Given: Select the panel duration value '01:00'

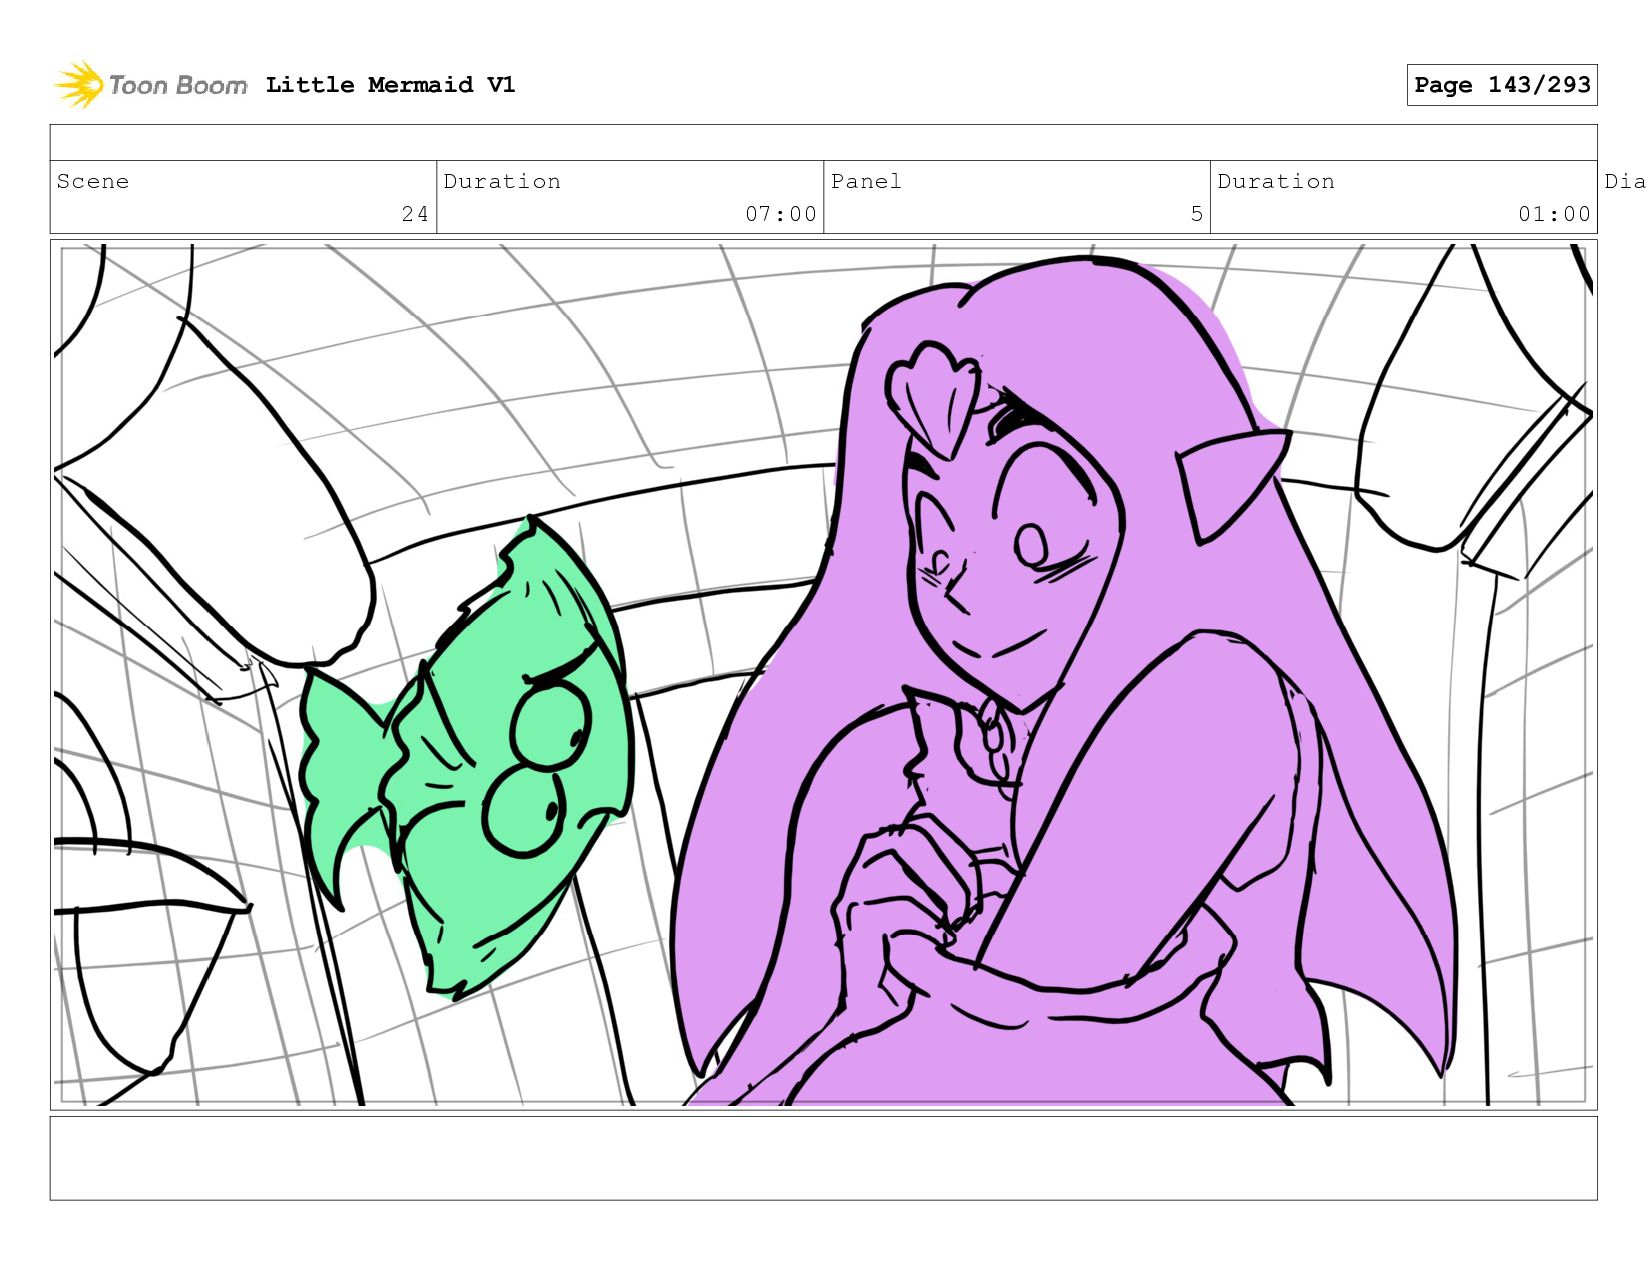Looking at the screenshot, I should click(x=1554, y=214).
